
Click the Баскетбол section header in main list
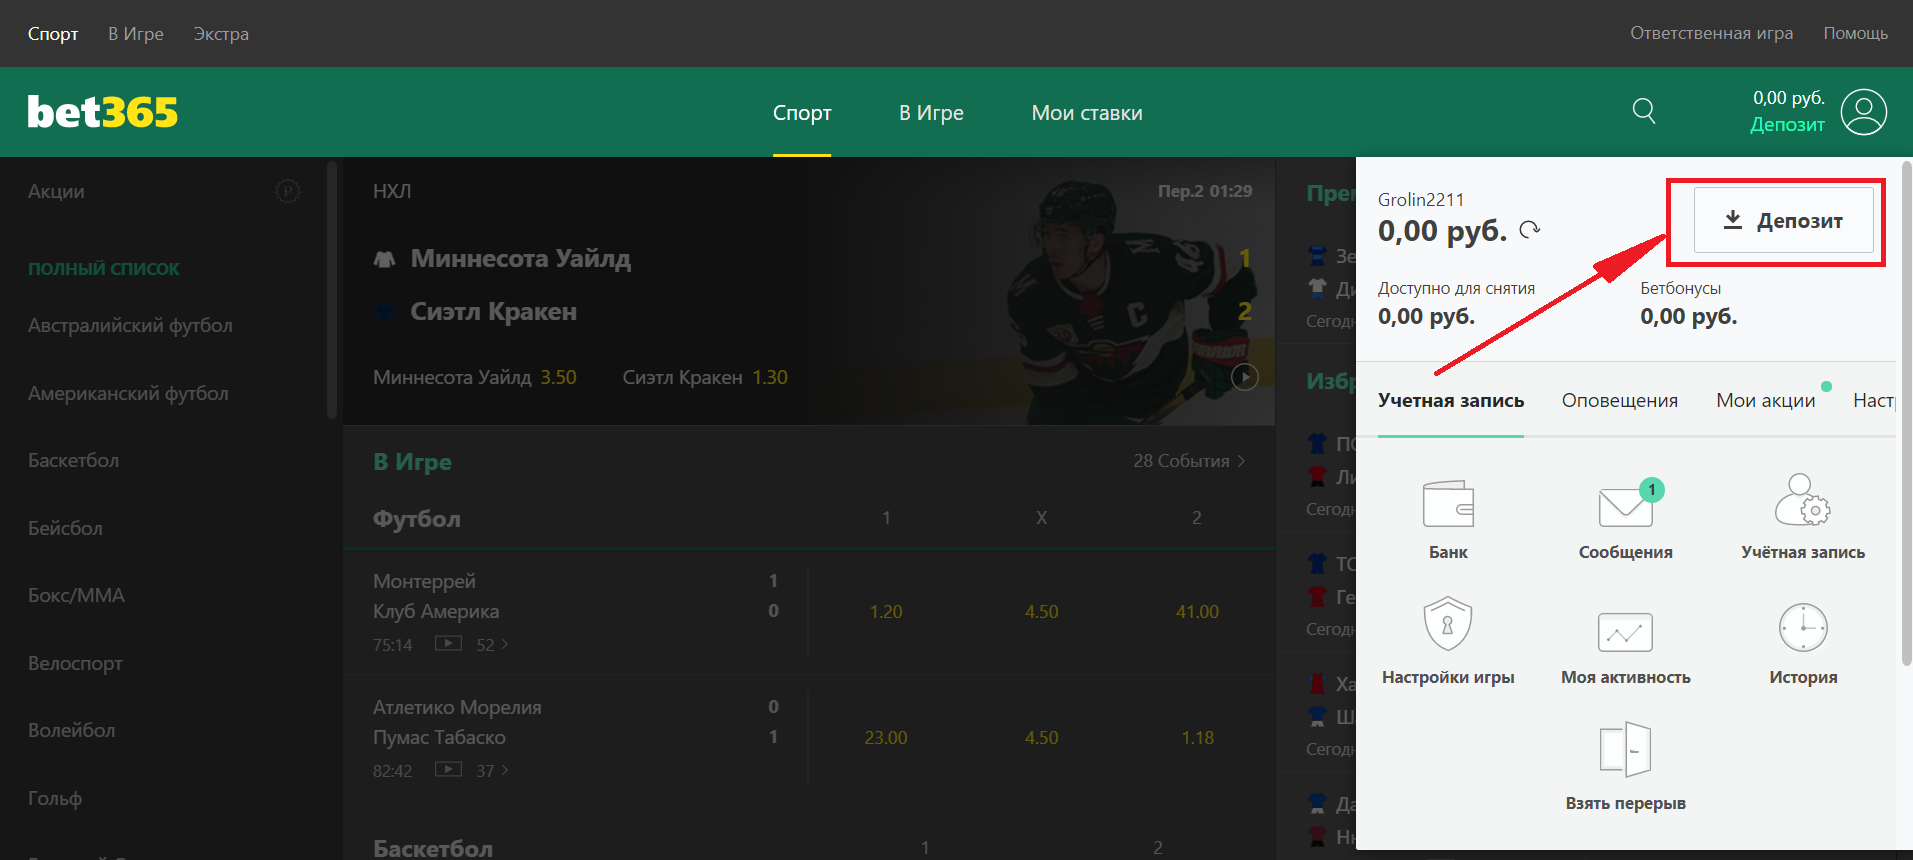(433, 847)
